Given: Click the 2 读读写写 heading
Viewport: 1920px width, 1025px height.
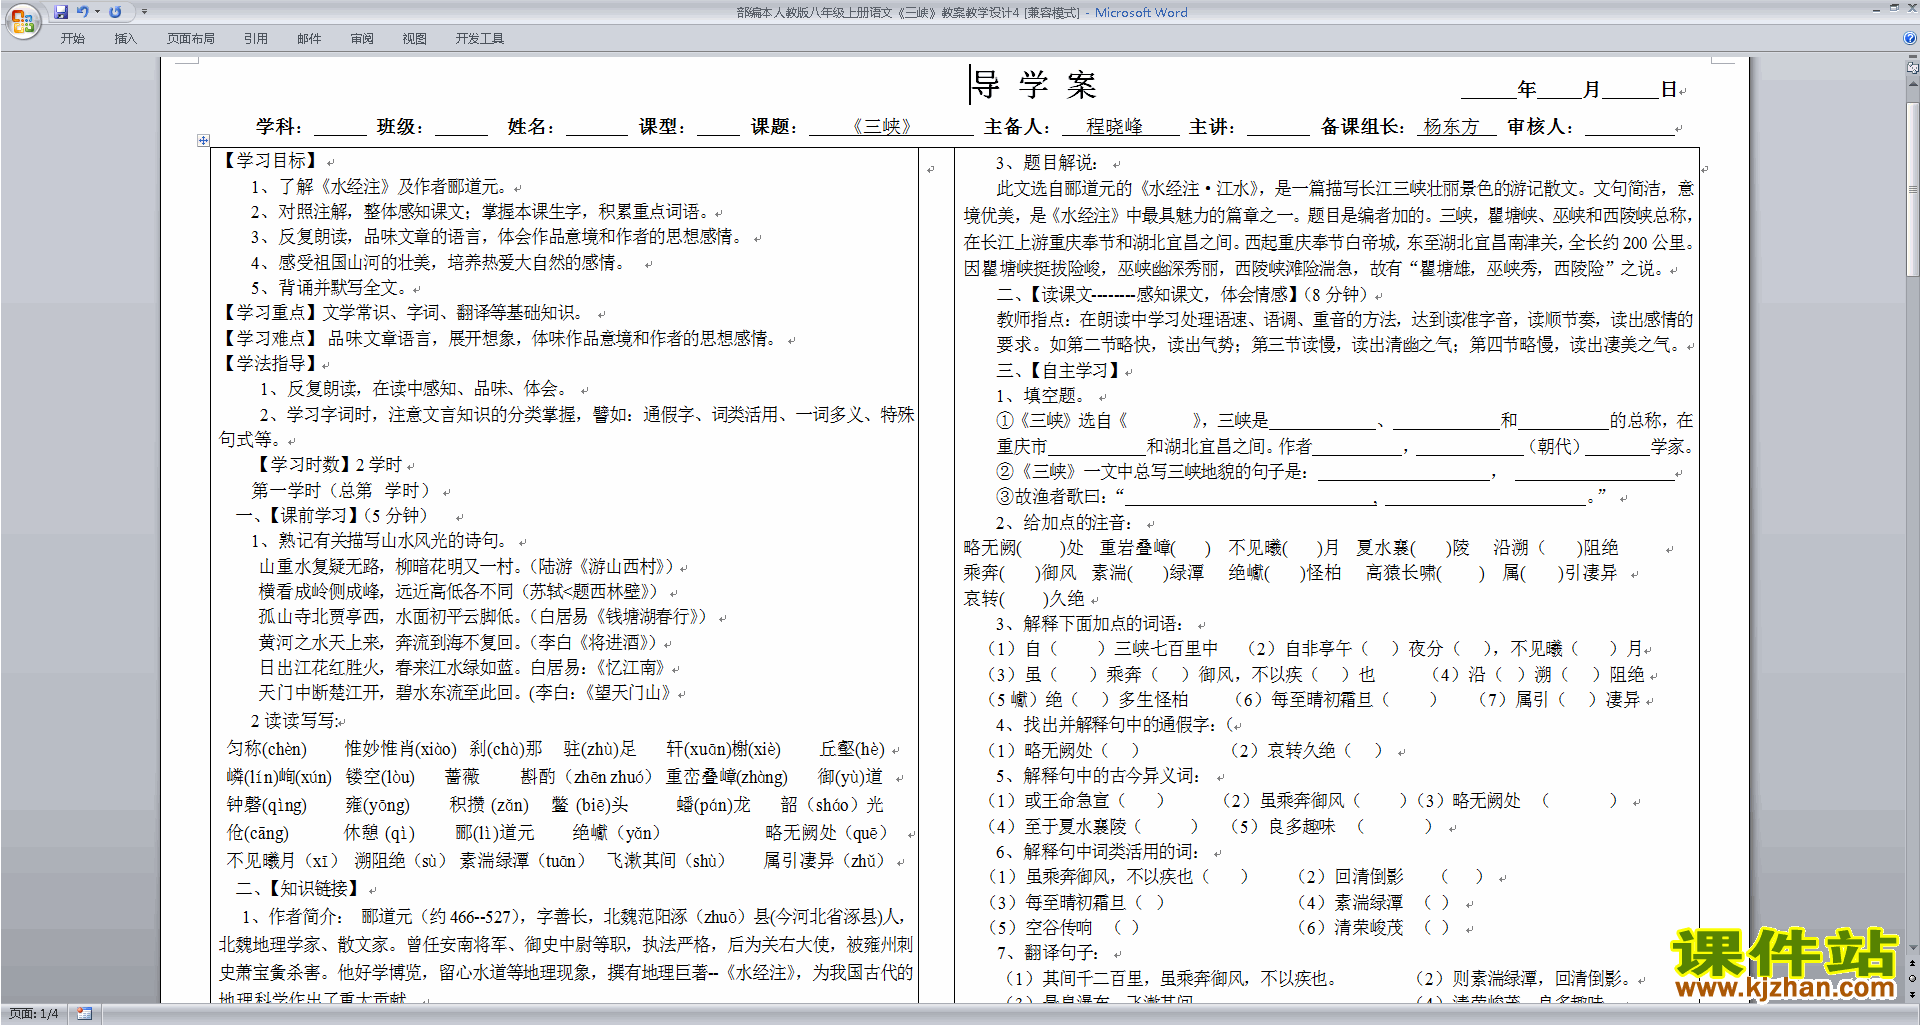Looking at the screenshot, I should coord(294,721).
